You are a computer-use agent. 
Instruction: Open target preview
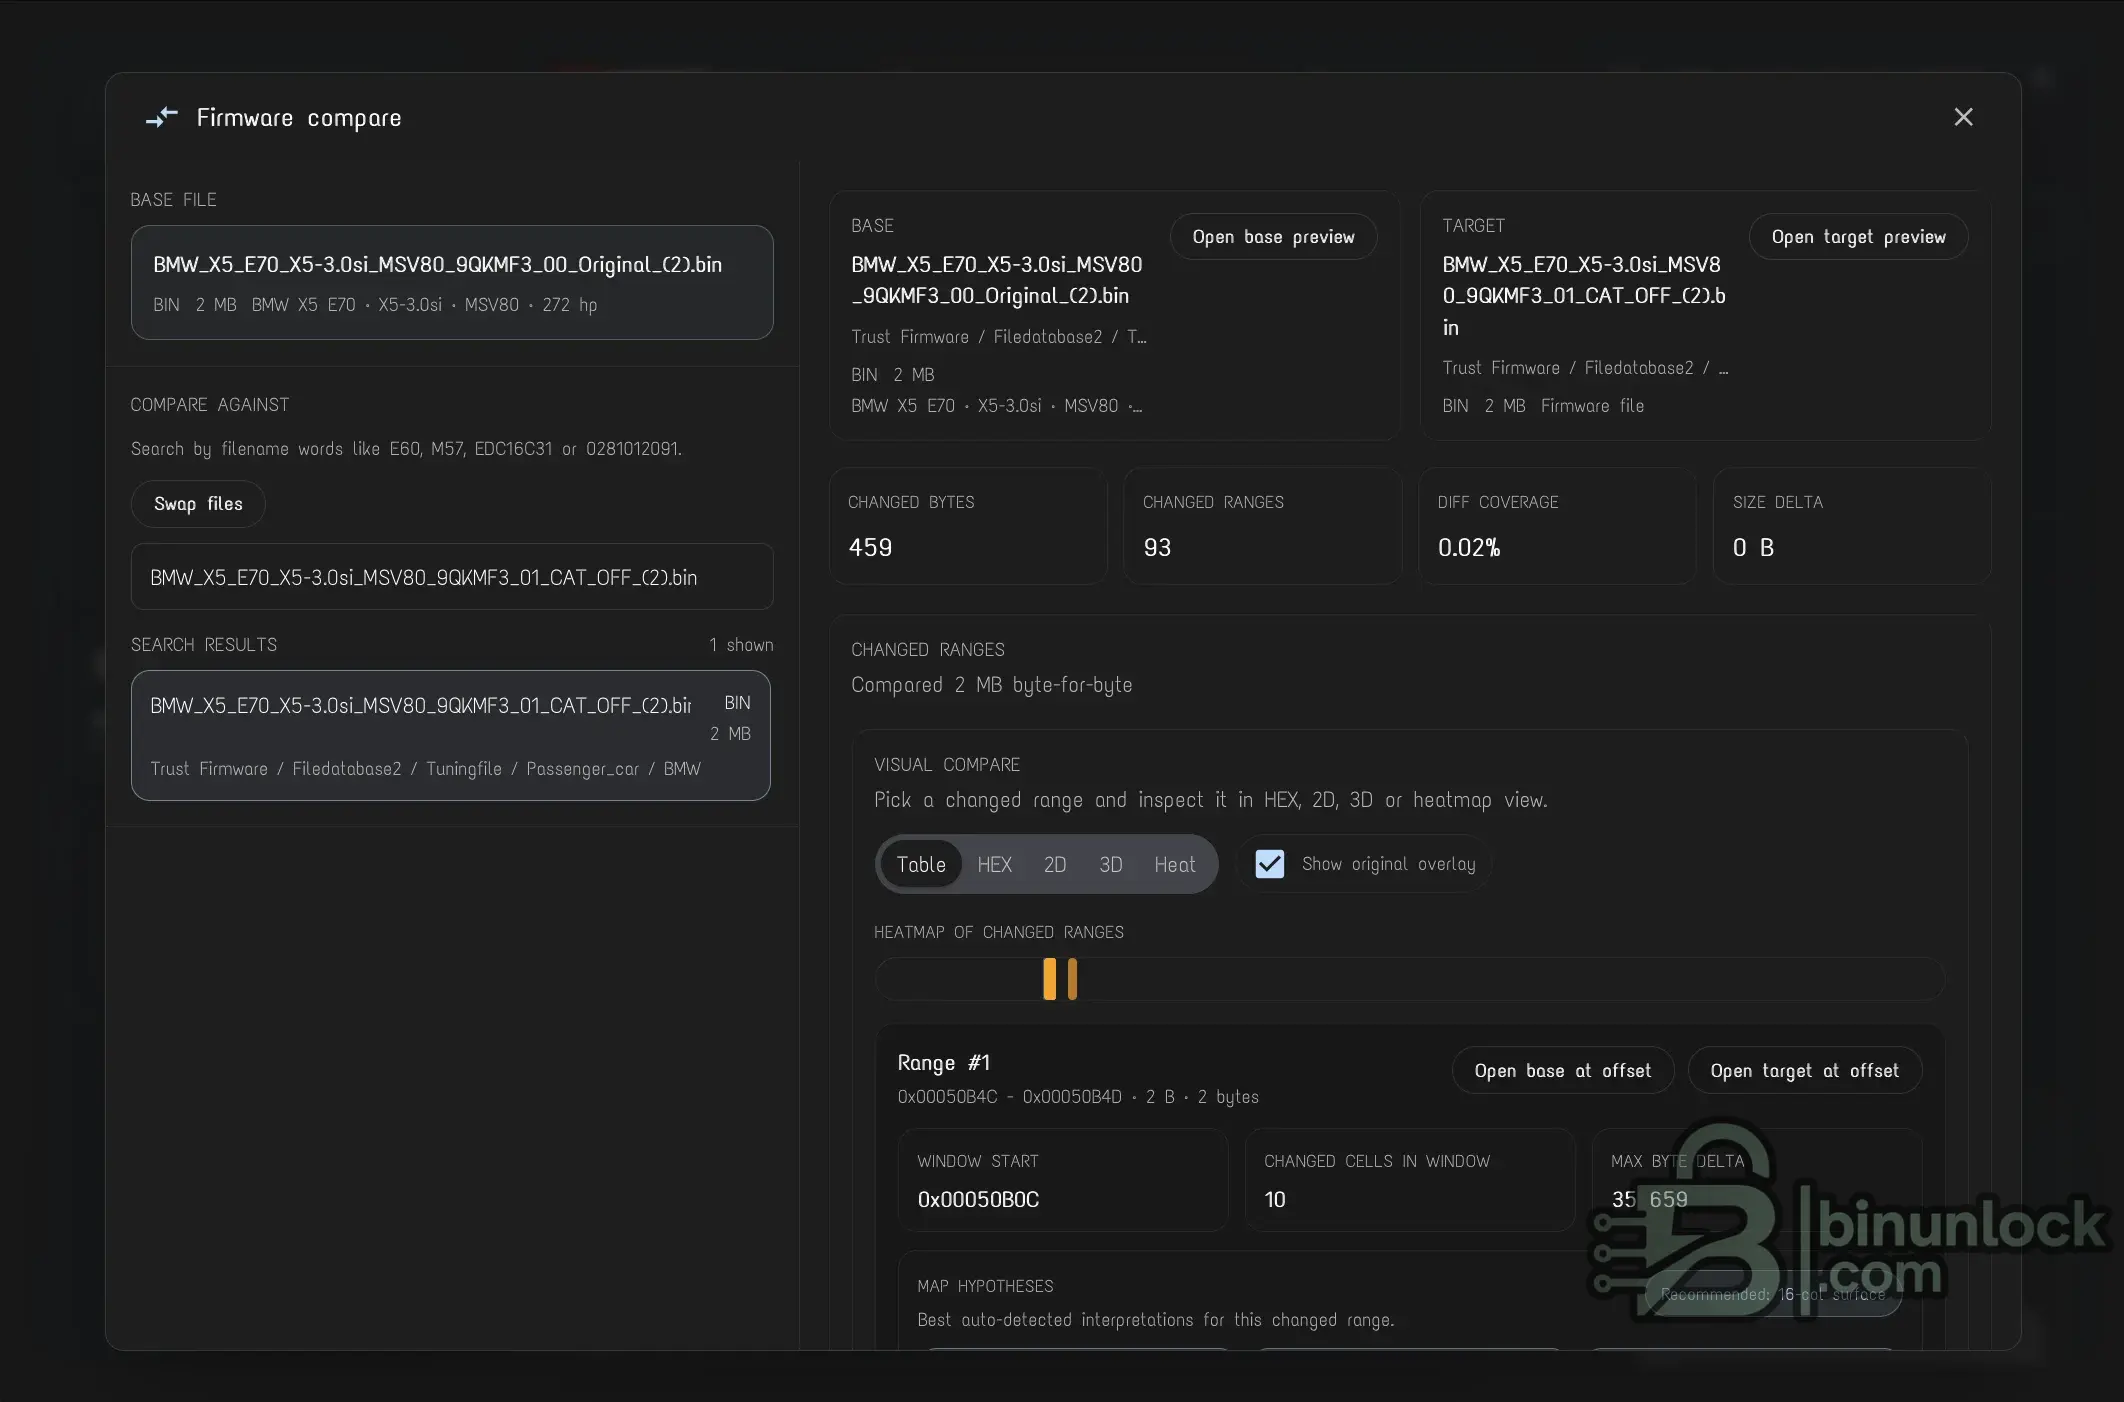click(1858, 237)
